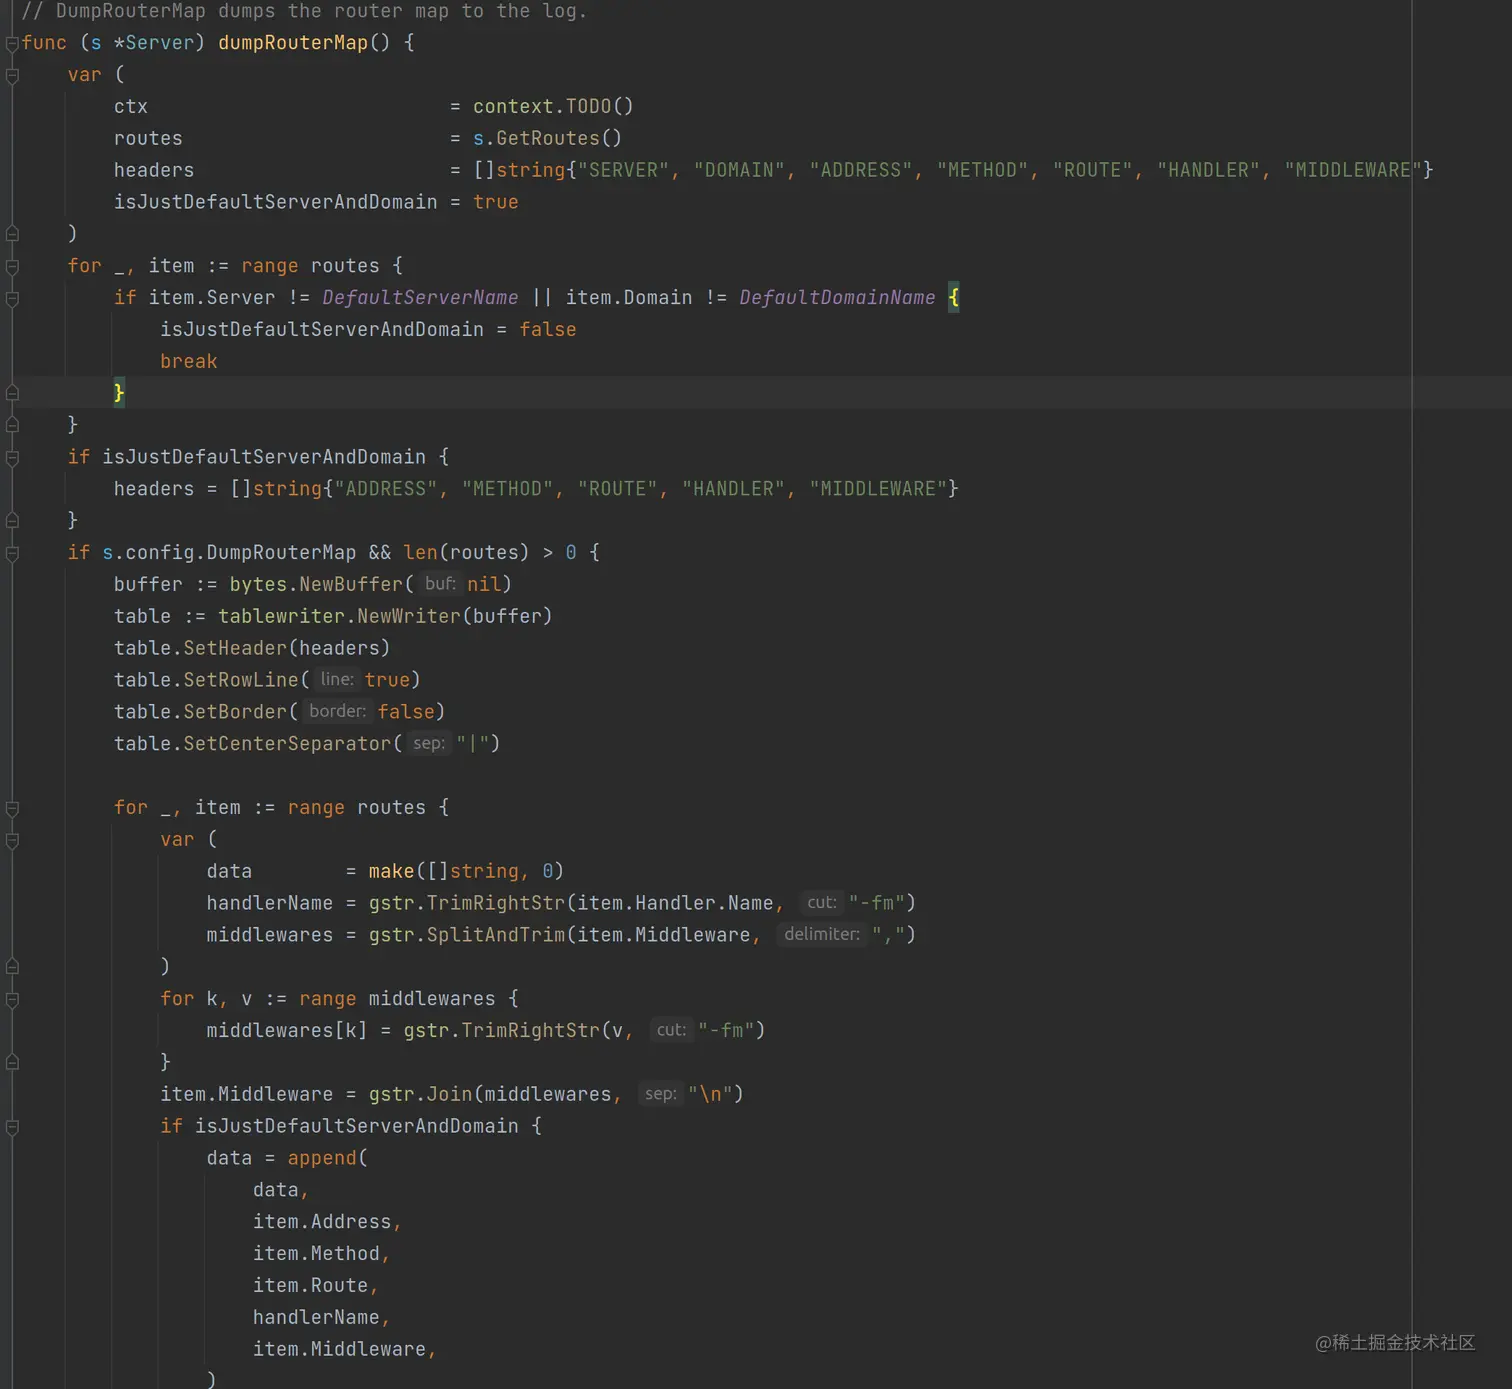Viewport: 1512px width, 1389px height.
Task: Click middlewares[k] assignment target
Action: (287, 1031)
